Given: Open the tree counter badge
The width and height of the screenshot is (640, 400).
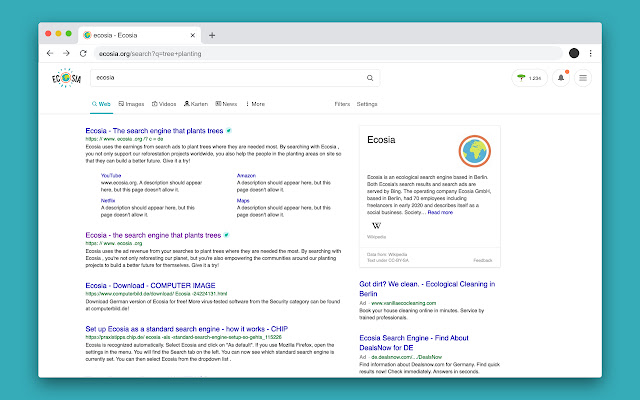Looking at the screenshot, I should tap(527, 78).
